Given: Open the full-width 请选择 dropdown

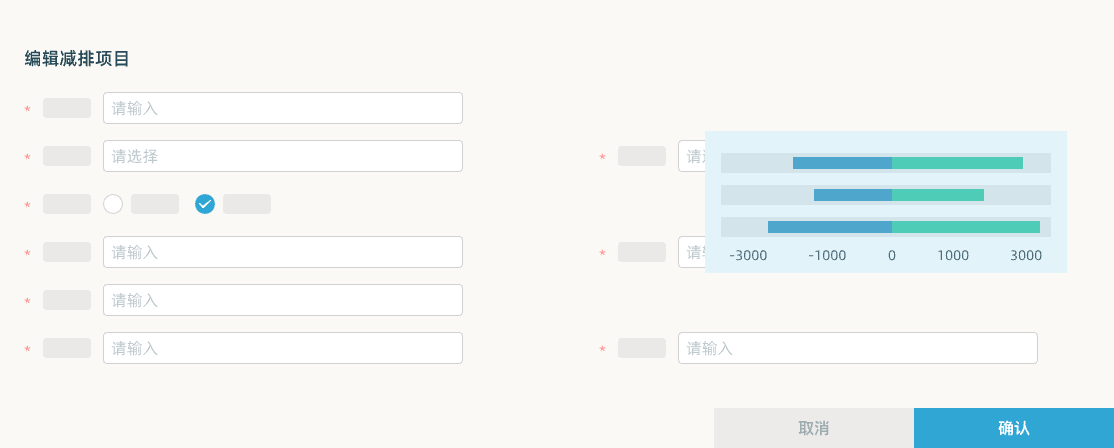Looking at the screenshot, I should click(283, 156).
